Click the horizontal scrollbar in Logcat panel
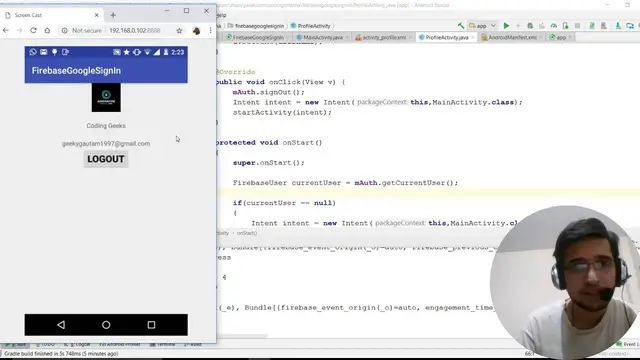This screenshot has width=640, height=360. (x=242, y=336)
